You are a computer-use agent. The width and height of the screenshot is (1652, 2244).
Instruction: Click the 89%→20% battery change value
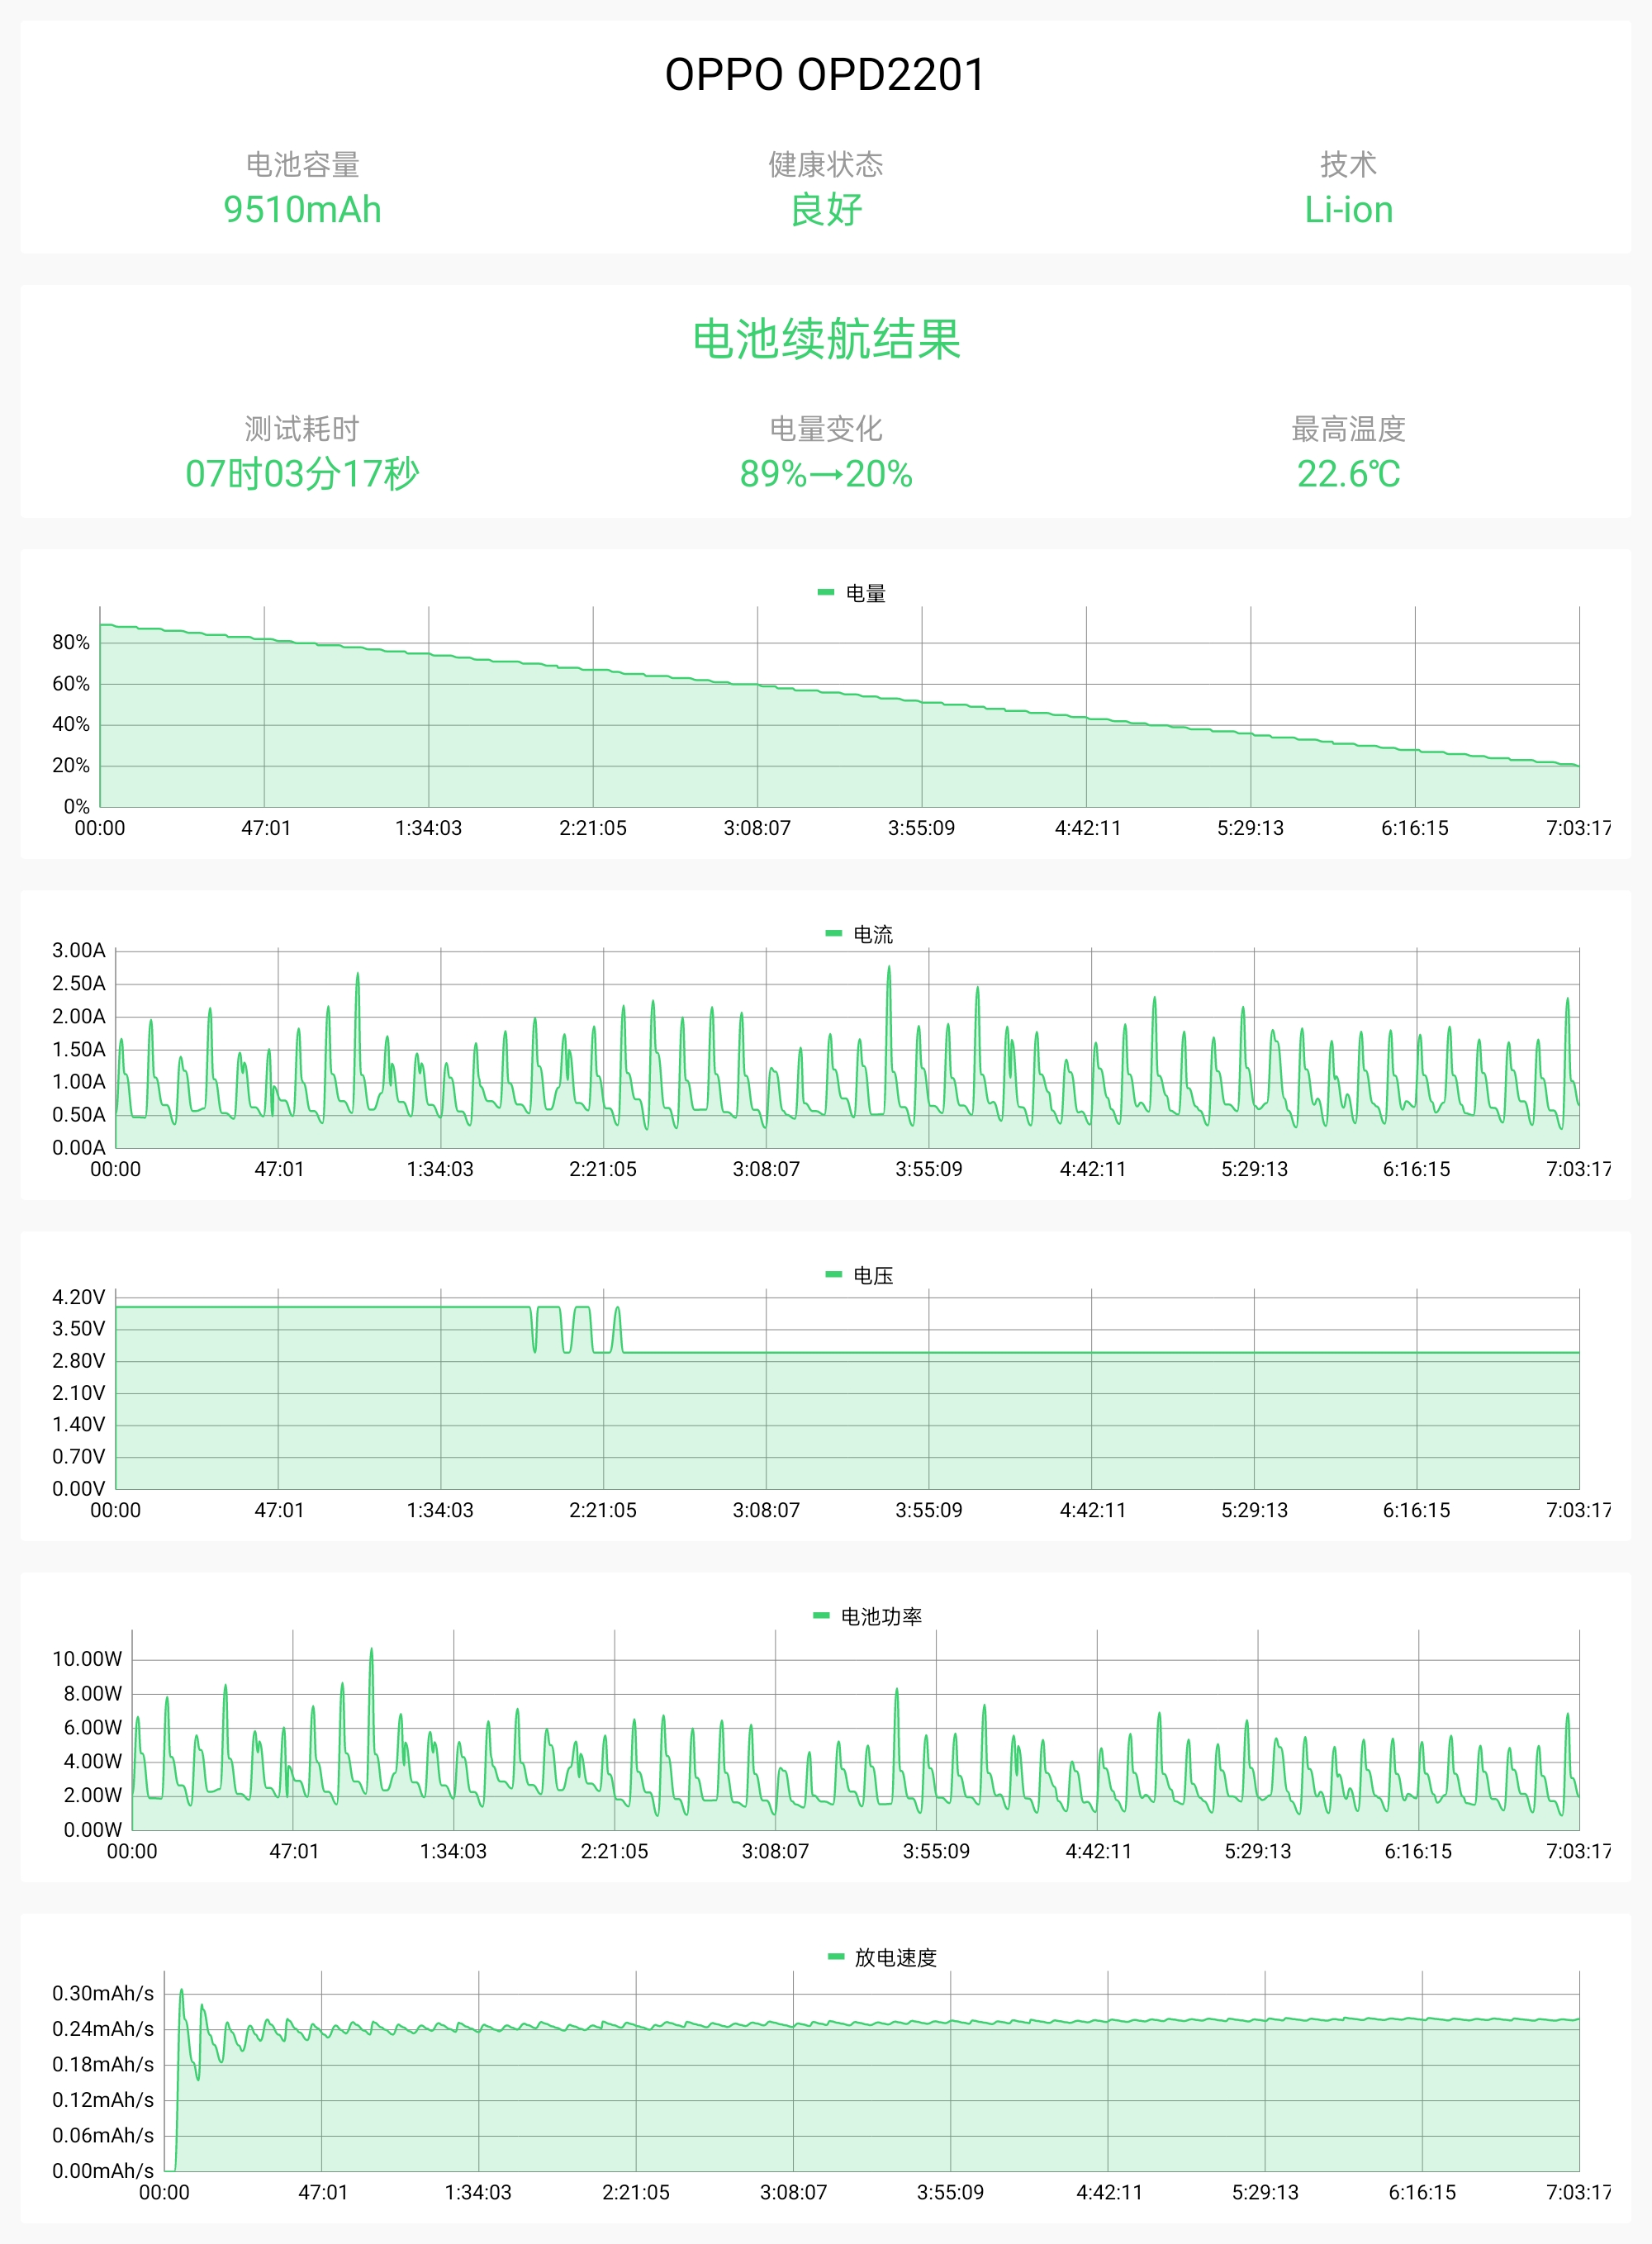[x=826, y=474]
